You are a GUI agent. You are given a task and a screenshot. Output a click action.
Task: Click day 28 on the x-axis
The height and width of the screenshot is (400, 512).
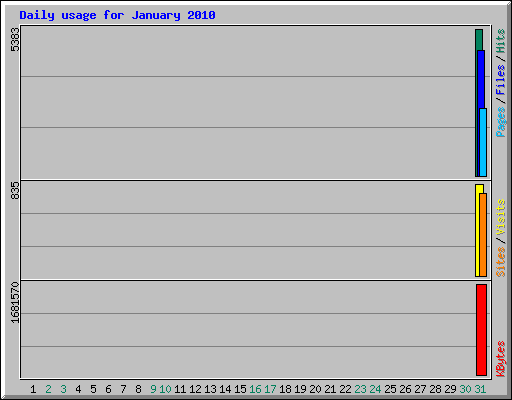pyautogui.click(x=435, y=389)
